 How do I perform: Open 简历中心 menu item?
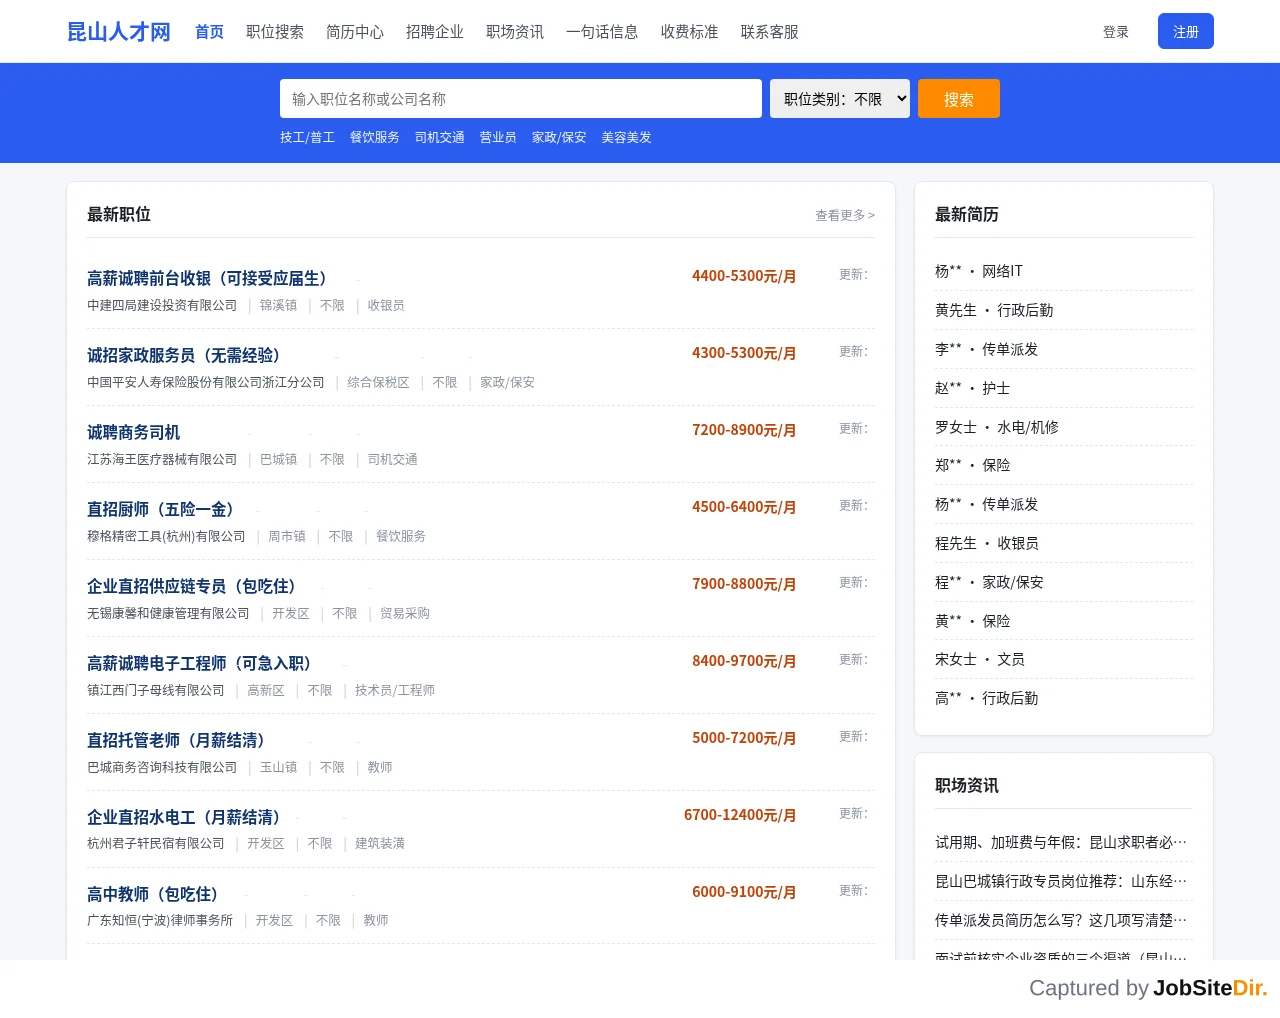[355, 32]
